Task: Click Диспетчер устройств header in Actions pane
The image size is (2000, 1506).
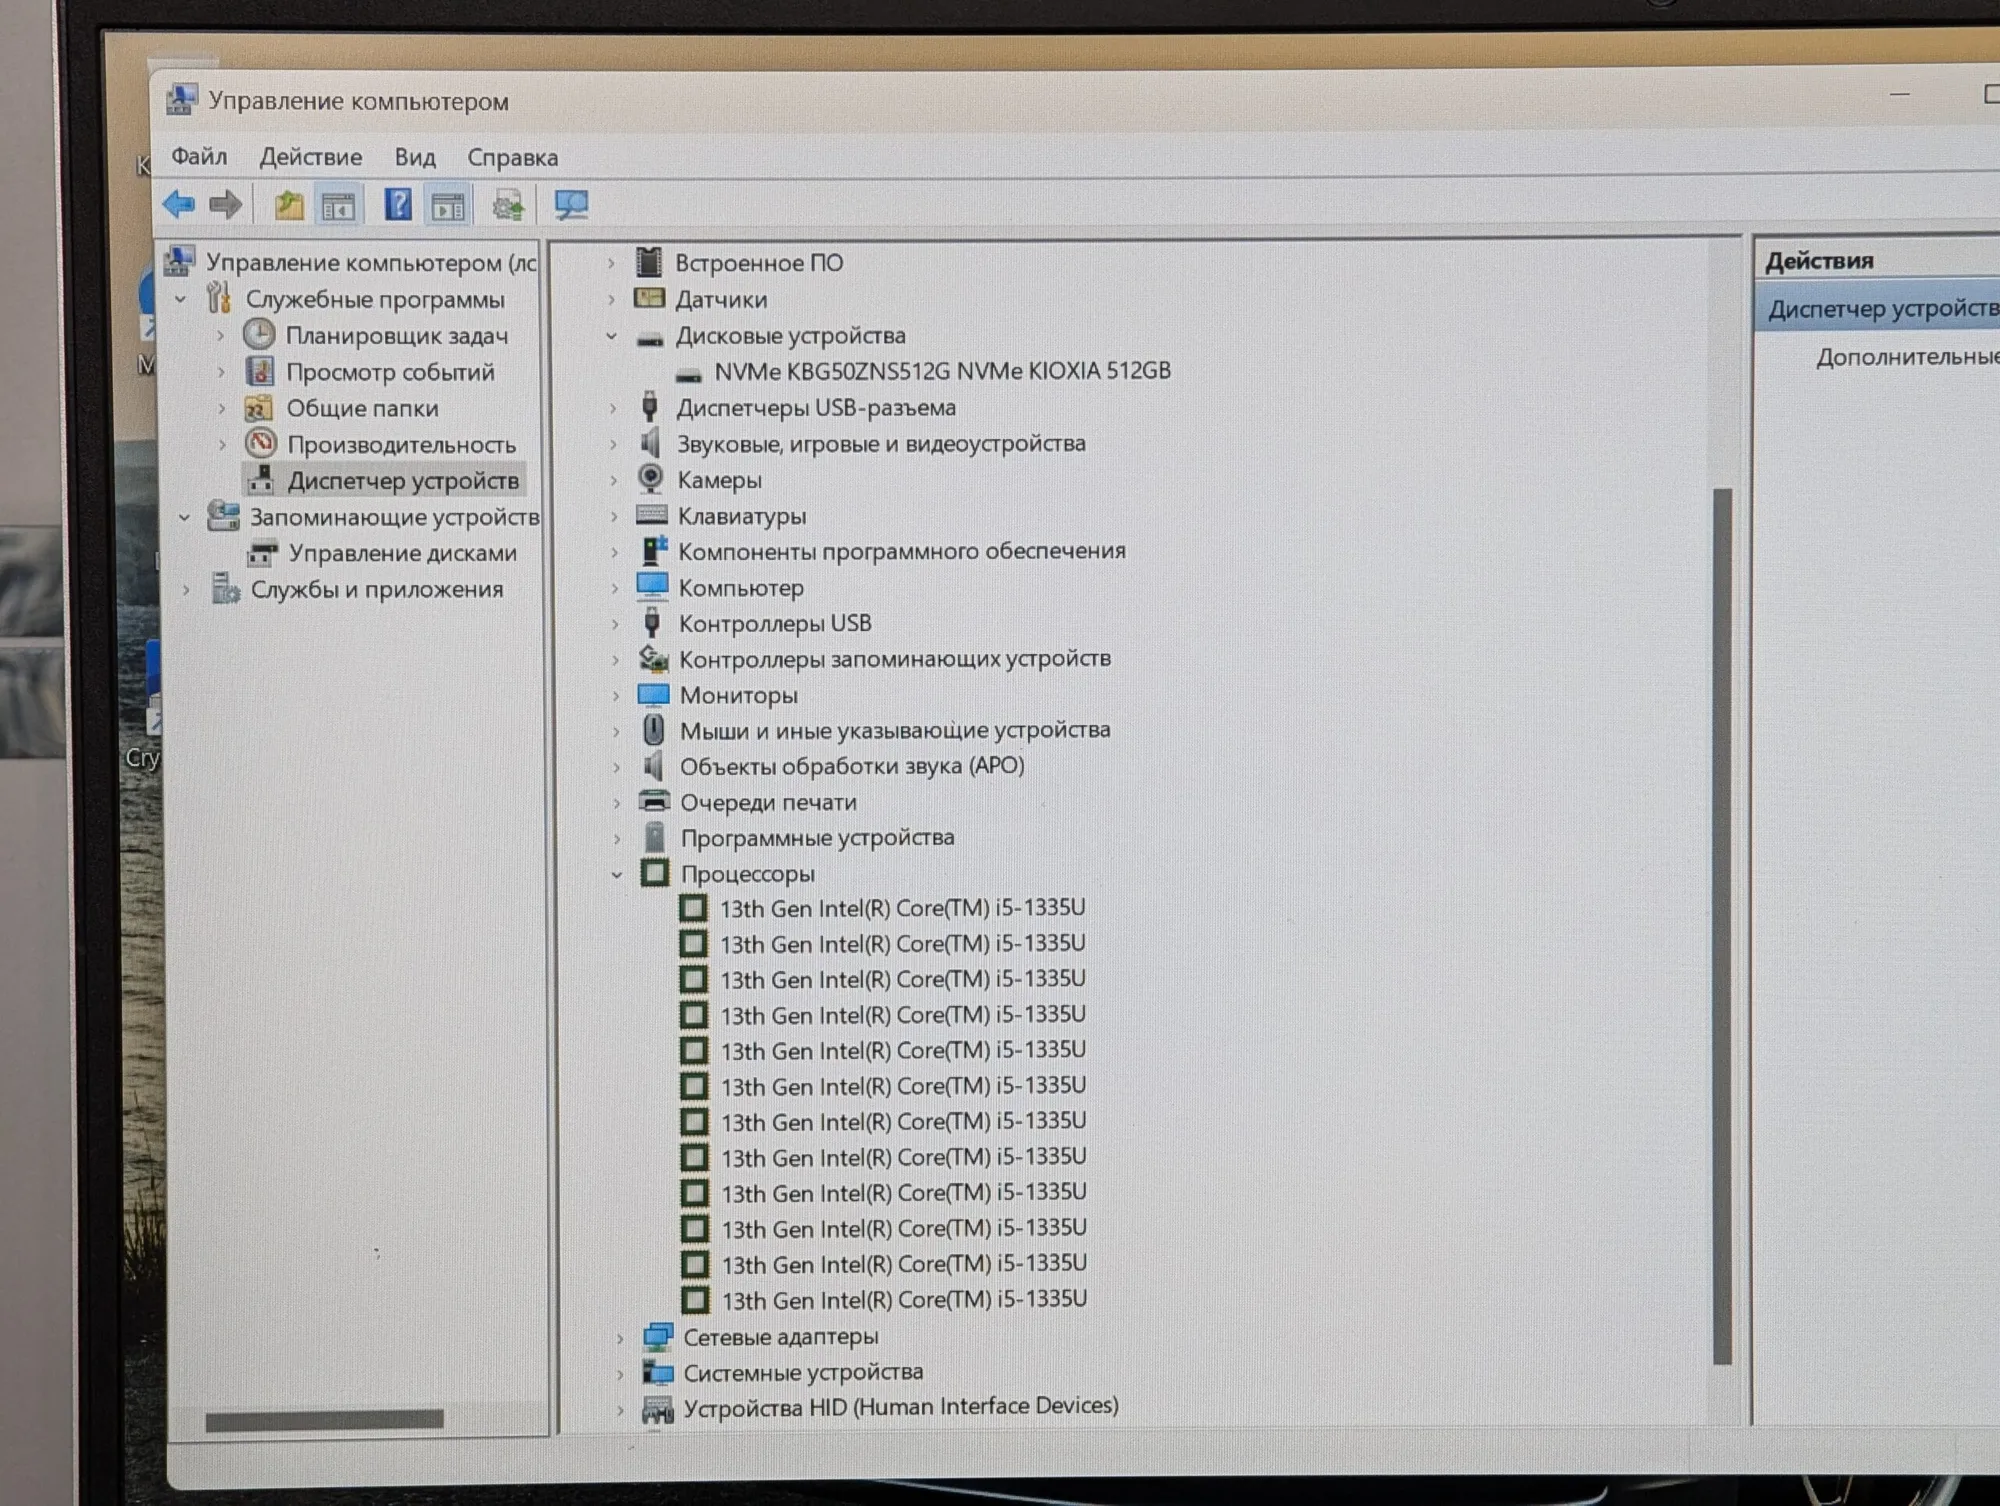Action: (x=1883, y=309)
